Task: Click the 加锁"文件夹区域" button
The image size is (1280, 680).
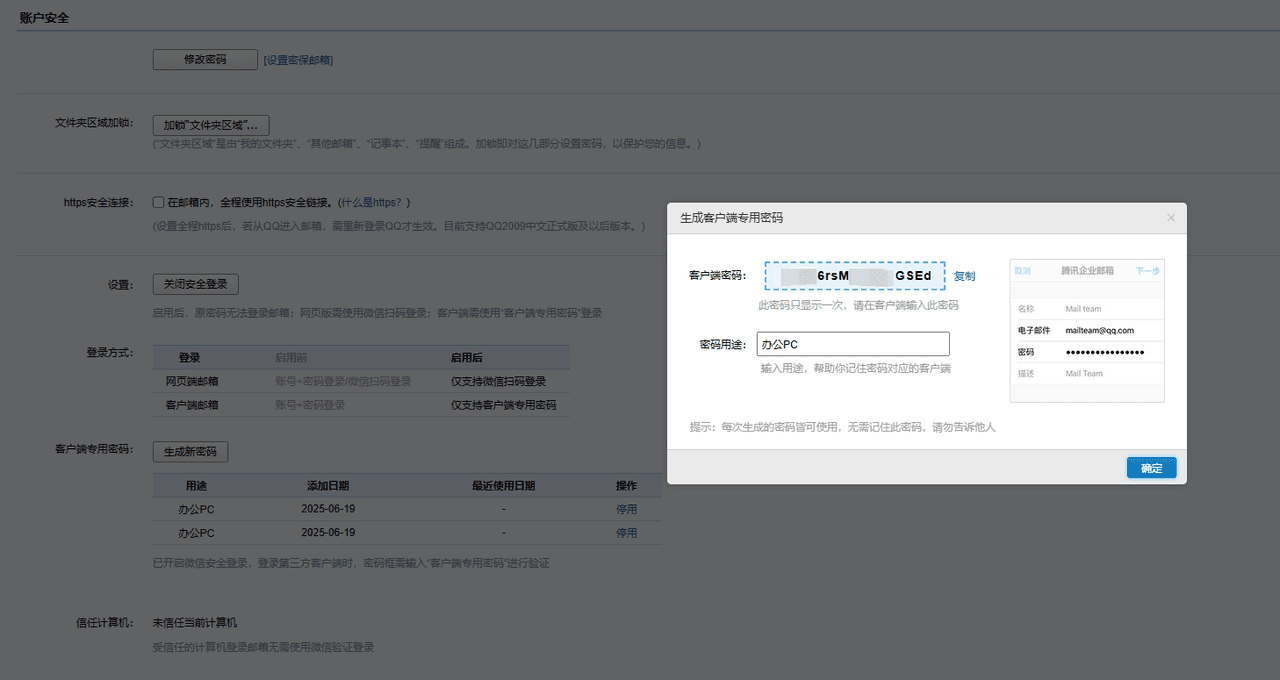Action: coord(211,125)
